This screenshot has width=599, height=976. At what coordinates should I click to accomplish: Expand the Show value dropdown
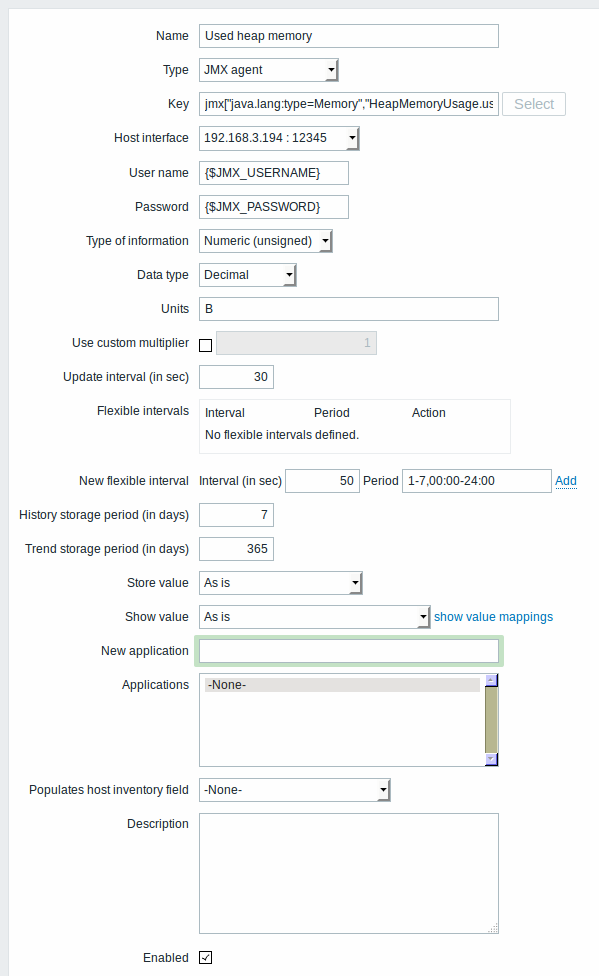314,617
